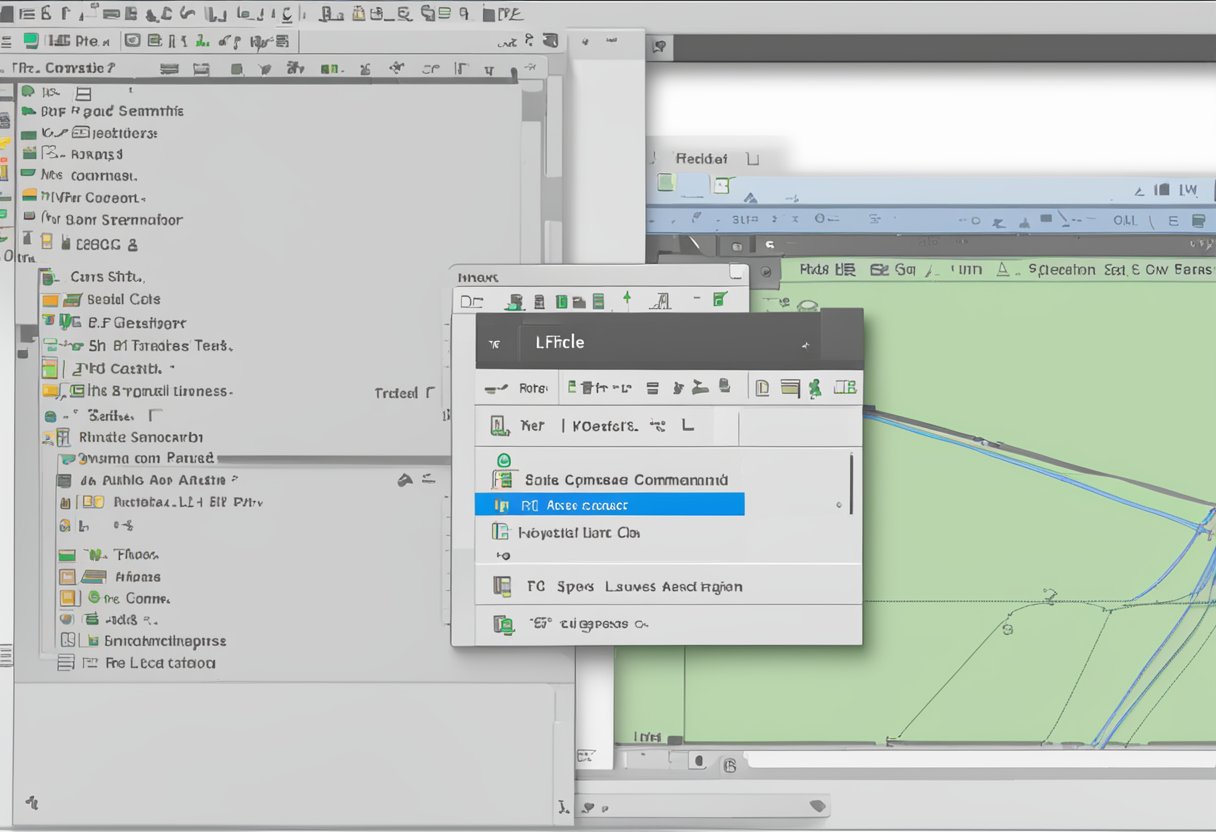The width and height of the screenshot is (1216, 832).
Task: Click the green icon beside 'BuF Rgaid Semnthfe'
Action: [29, 112]
